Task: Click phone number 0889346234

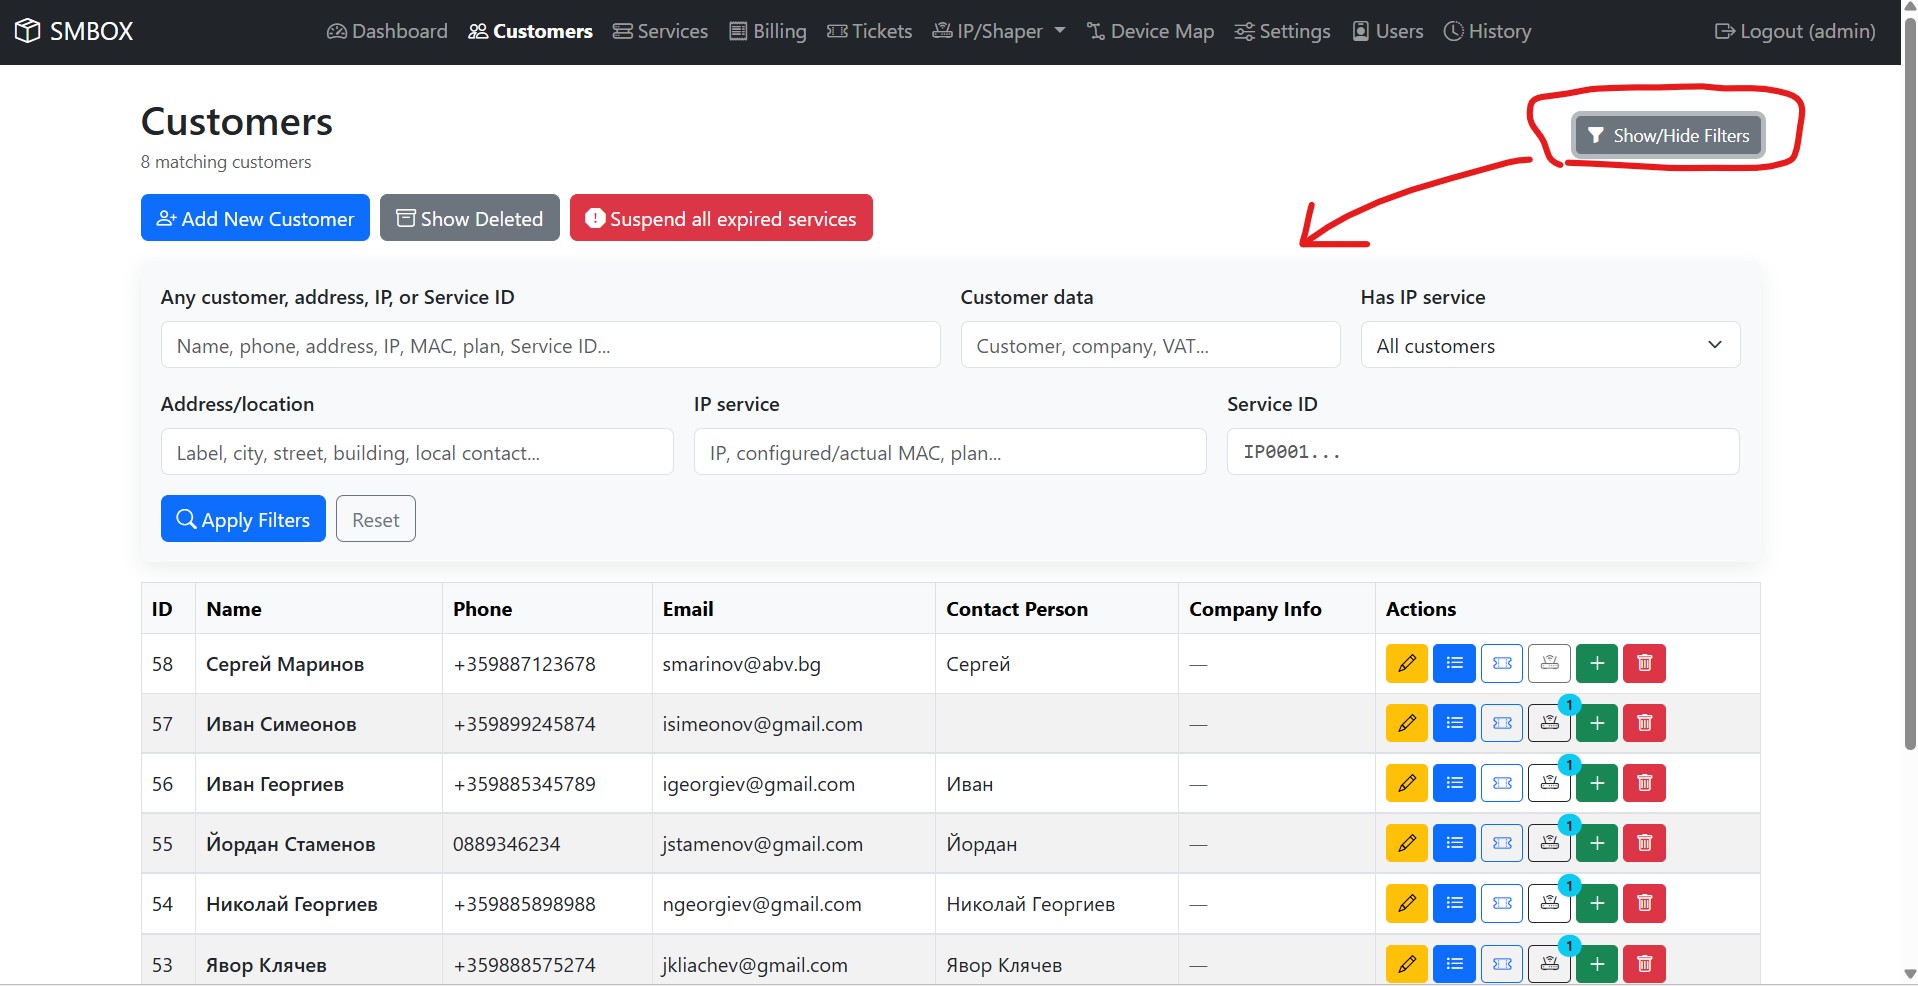Action: (506, 844)
